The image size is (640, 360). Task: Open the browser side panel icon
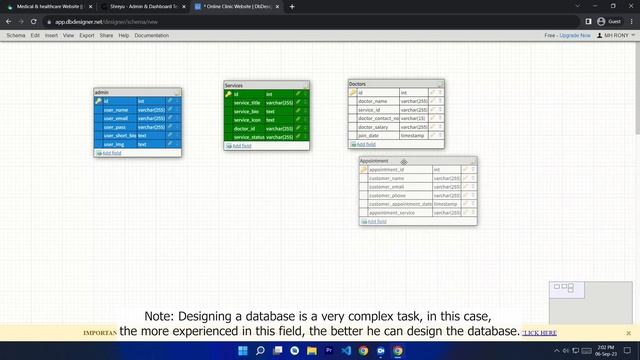588,22
